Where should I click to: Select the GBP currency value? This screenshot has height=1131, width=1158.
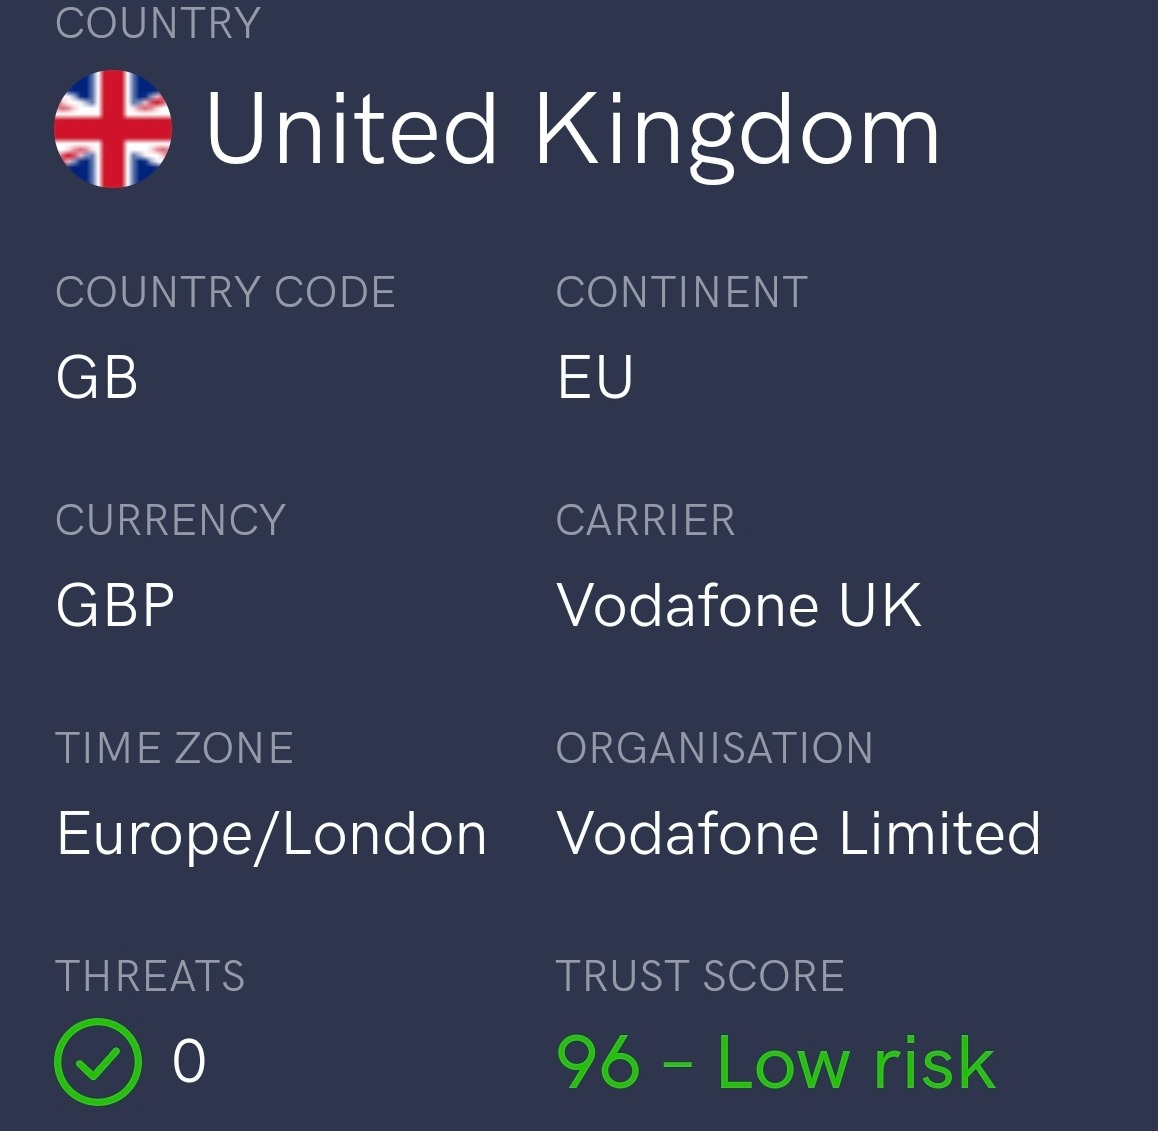115,605
